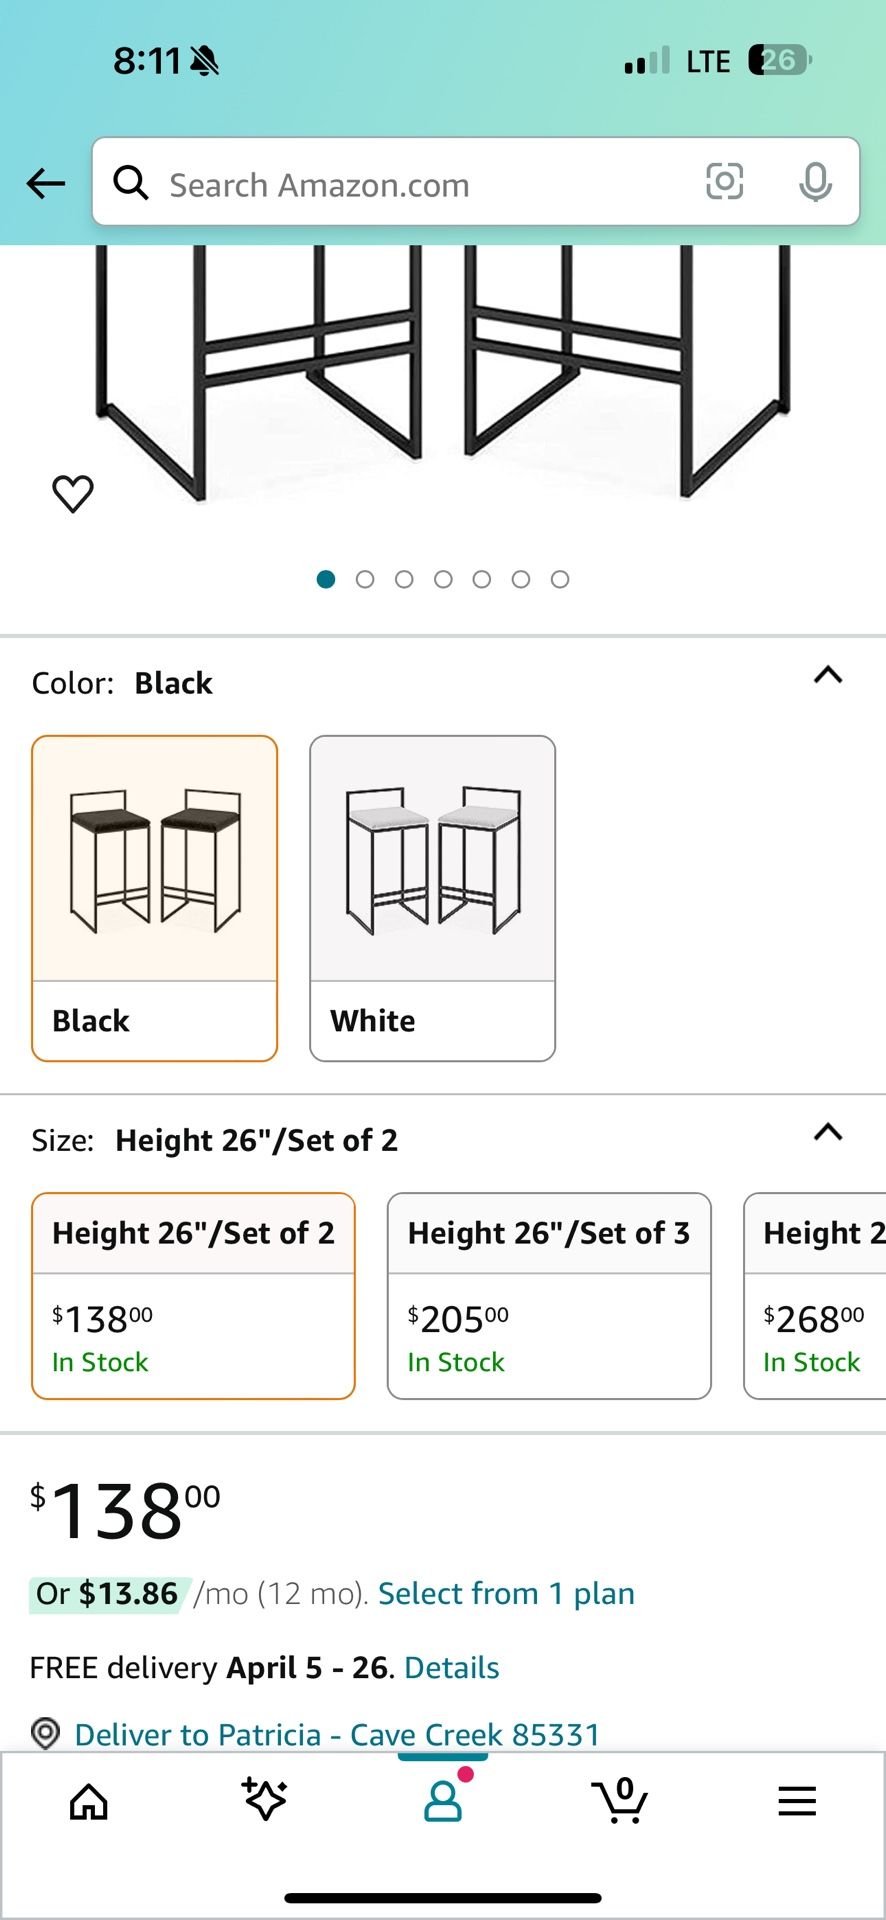Choose the Height 26"/Set of 2 option
Viewport: 886px width, 1920px height.
click(193, 1295)
